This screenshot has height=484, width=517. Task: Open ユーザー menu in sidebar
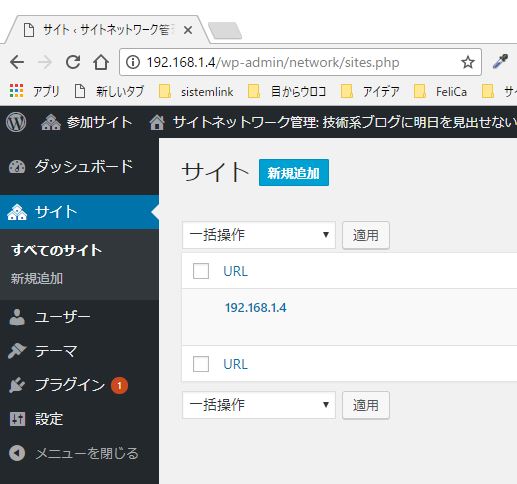(79, 317)
